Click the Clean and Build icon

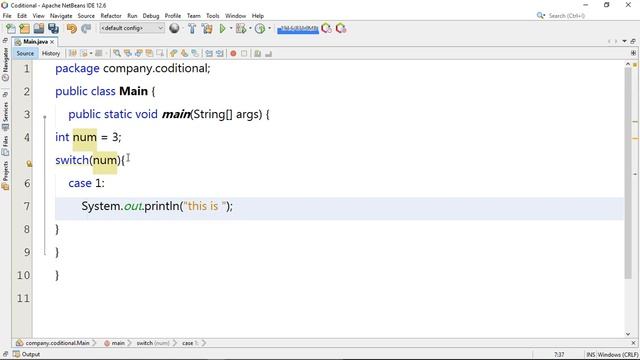point(207,29)
